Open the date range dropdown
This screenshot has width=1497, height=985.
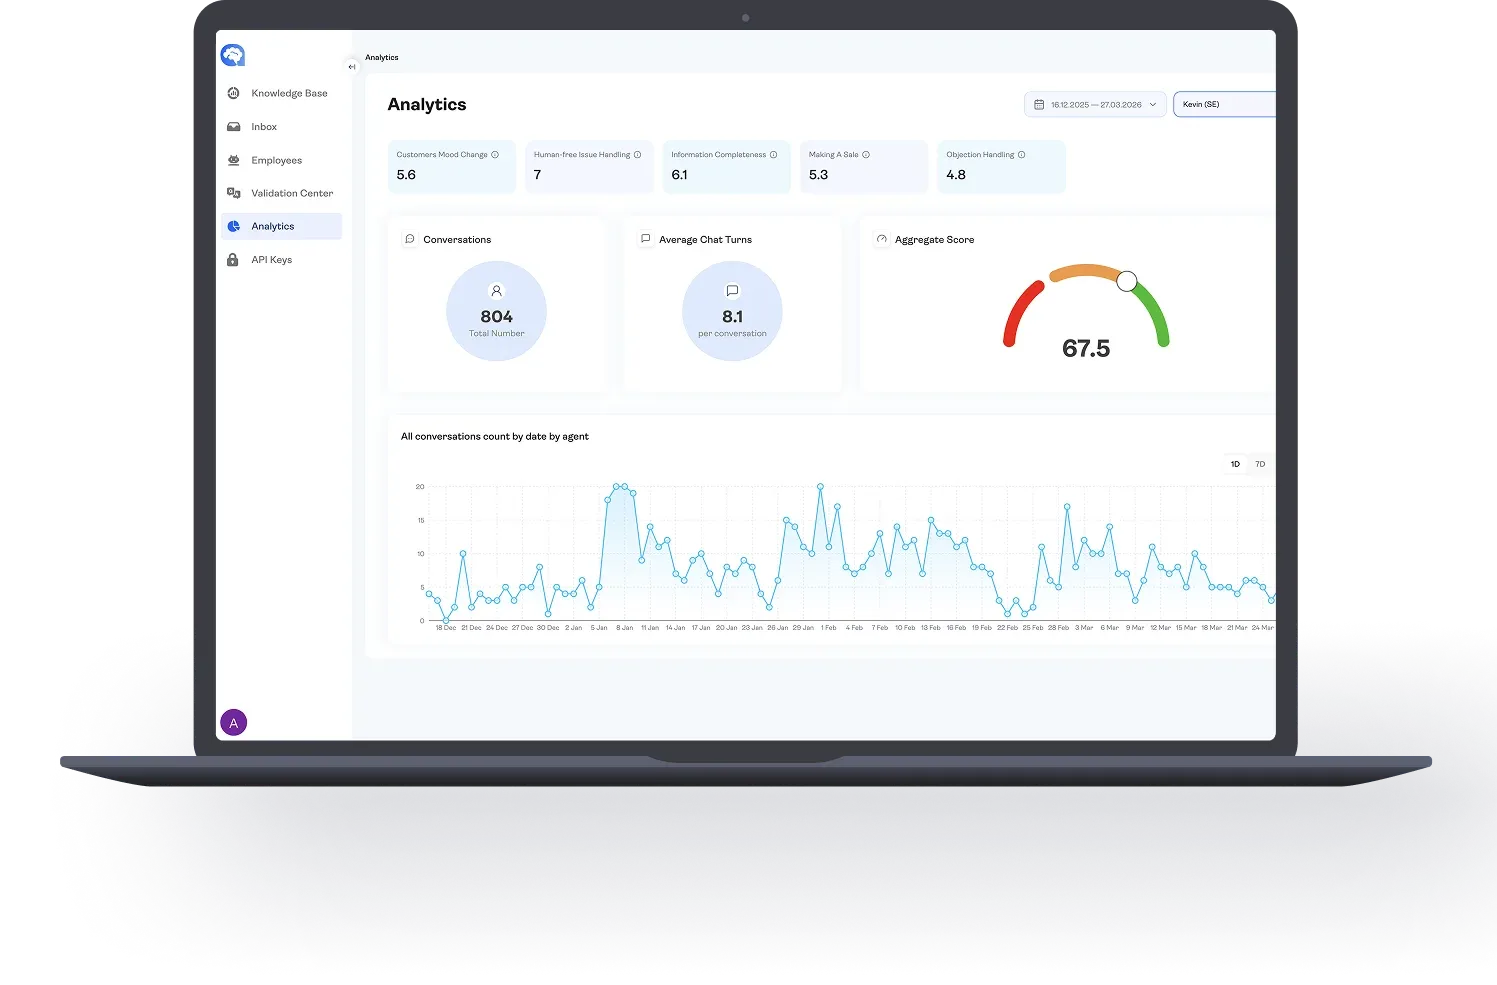pyautogui.click(x=1095, y=104)
